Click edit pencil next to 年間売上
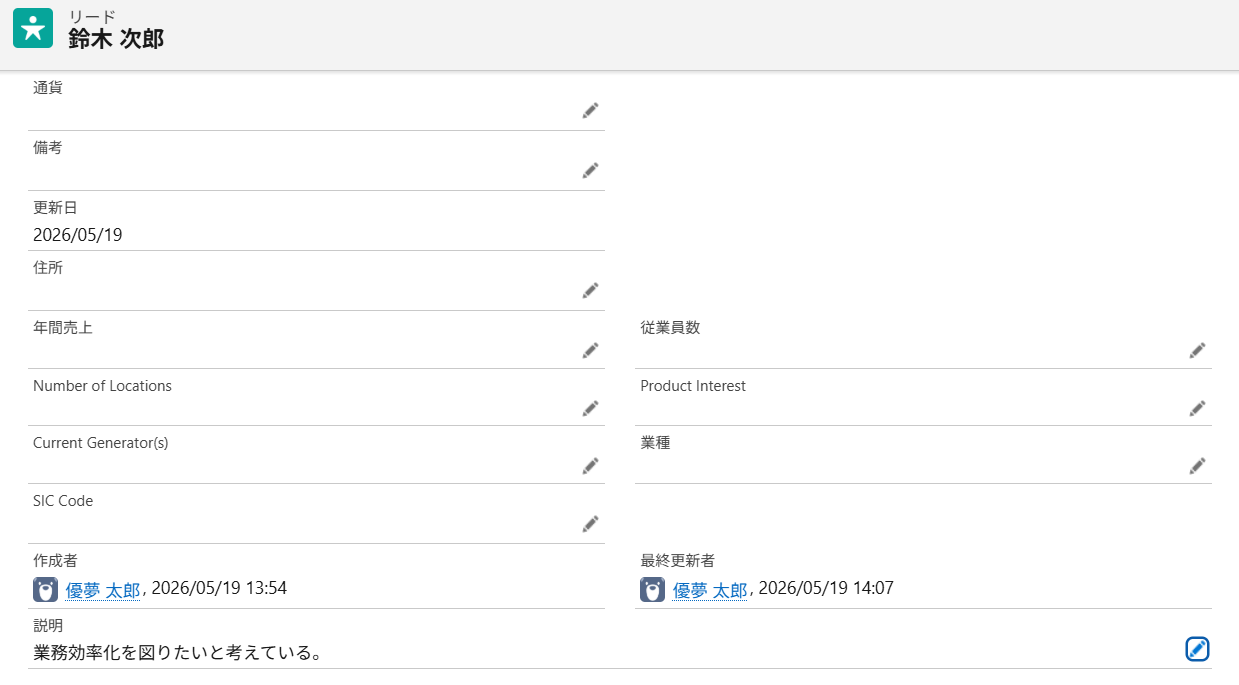1239x685 pixels. [x=590, y=350]
